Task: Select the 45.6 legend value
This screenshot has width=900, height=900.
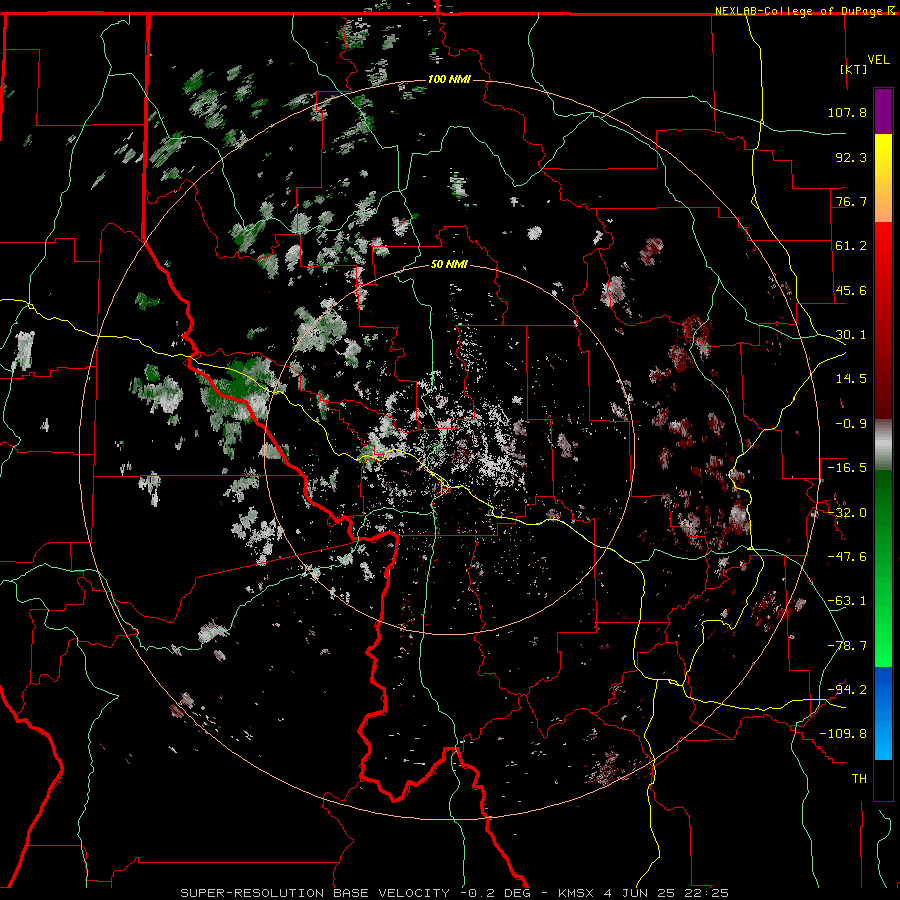Action: point(851,290)
